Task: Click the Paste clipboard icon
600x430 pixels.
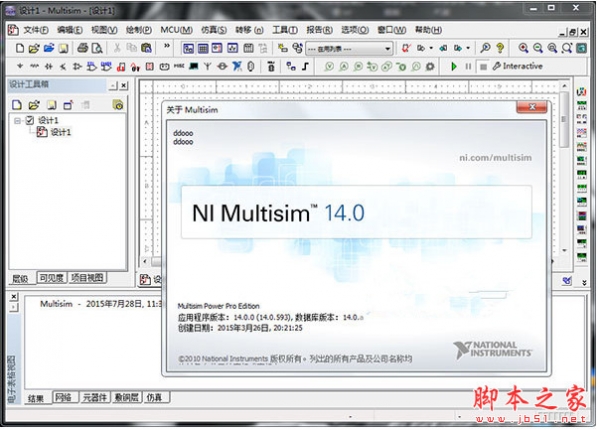Action: tap(146, 48)
